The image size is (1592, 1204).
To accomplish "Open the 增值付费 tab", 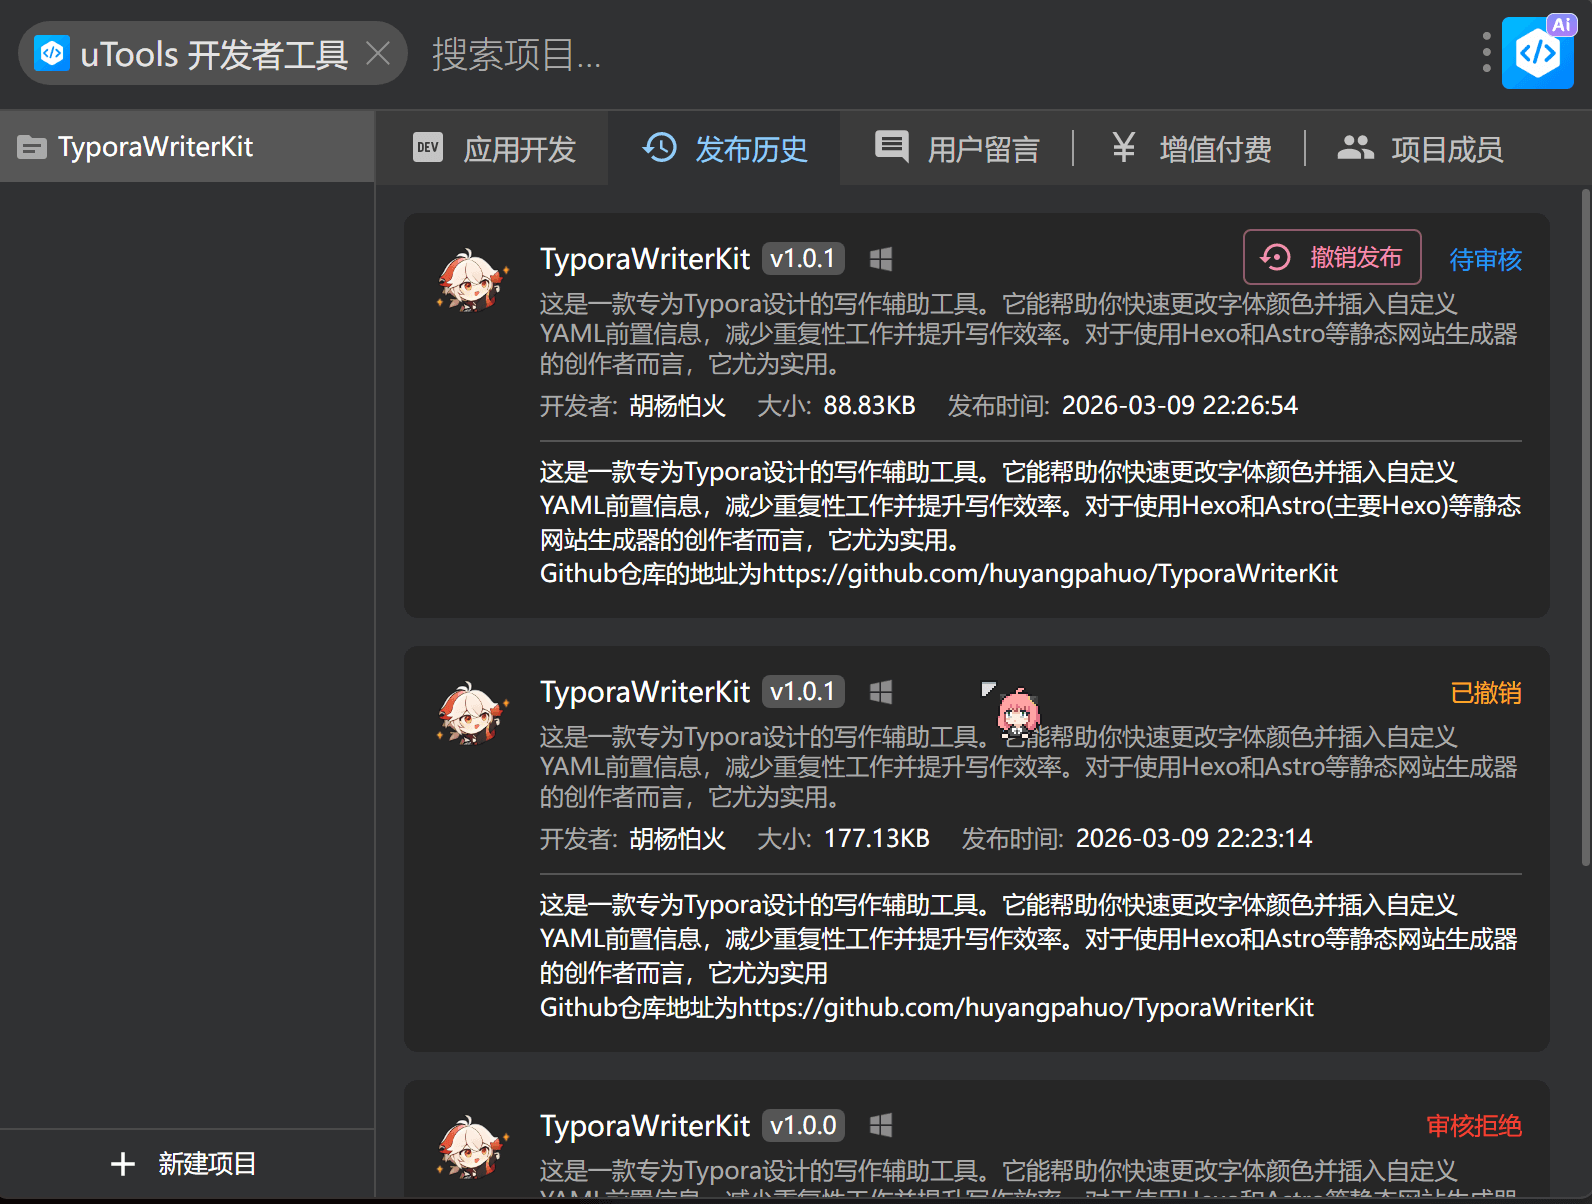I will (x=1190, y=149).
